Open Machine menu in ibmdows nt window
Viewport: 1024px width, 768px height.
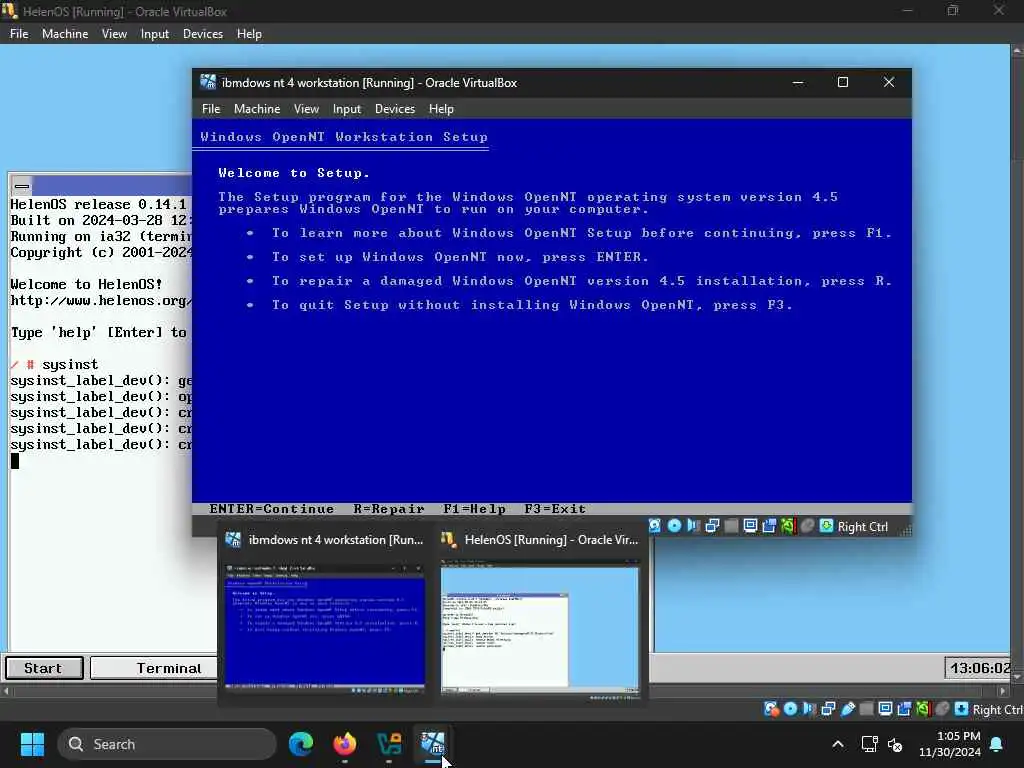pos(257,109)
